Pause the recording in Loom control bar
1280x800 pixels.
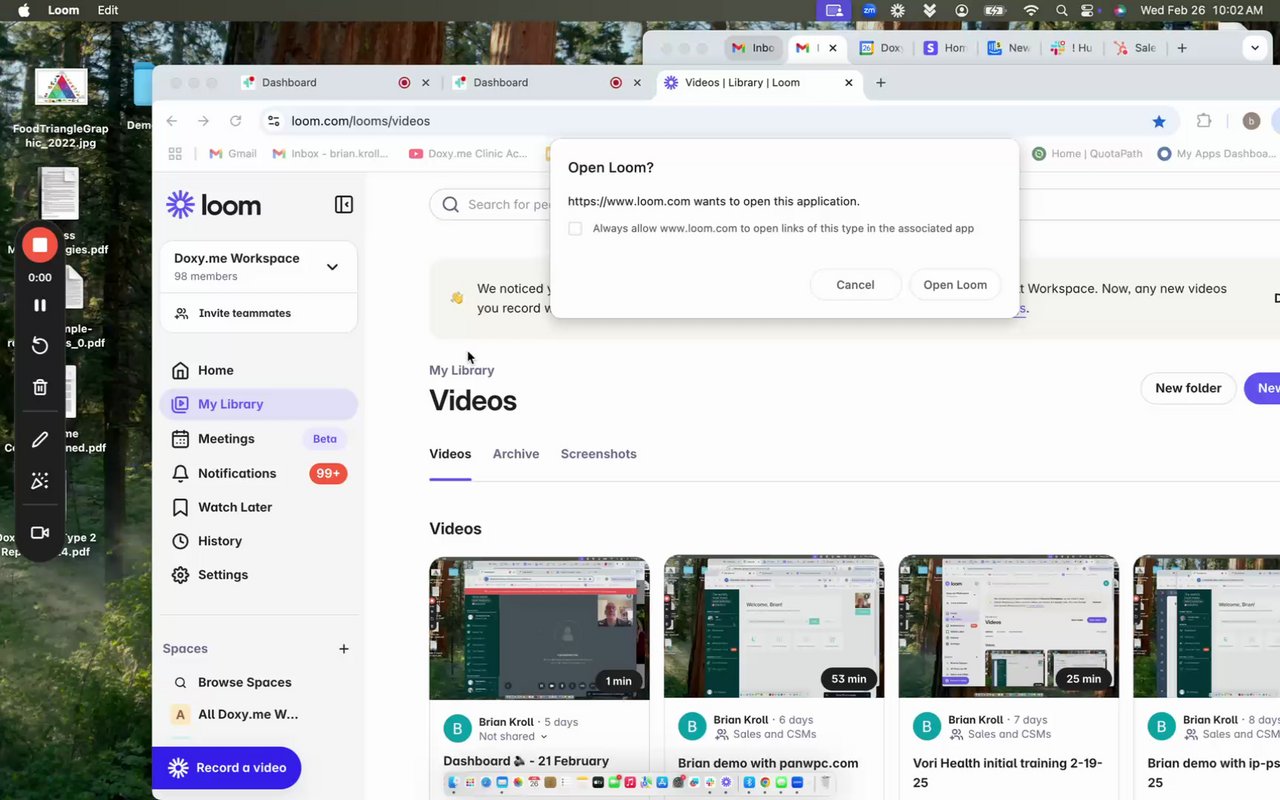point(40,305)
